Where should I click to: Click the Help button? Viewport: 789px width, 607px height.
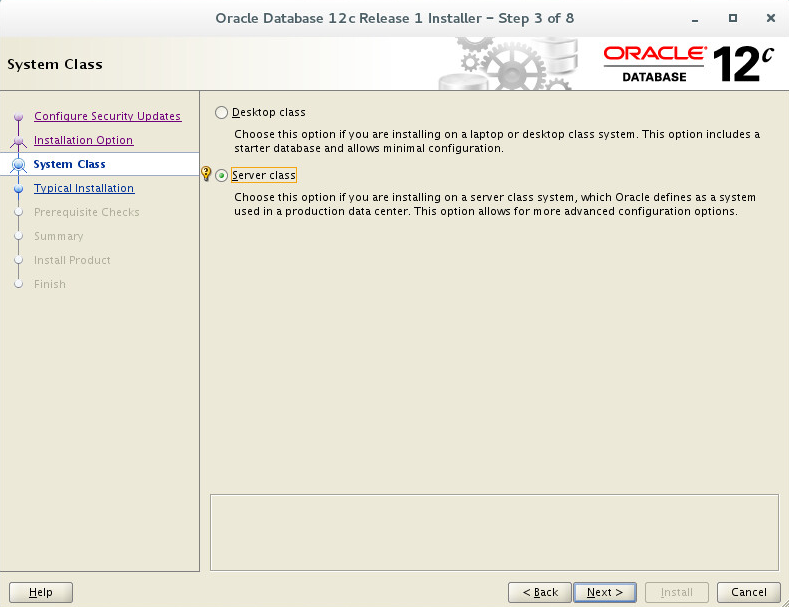[x=41, y=592]
